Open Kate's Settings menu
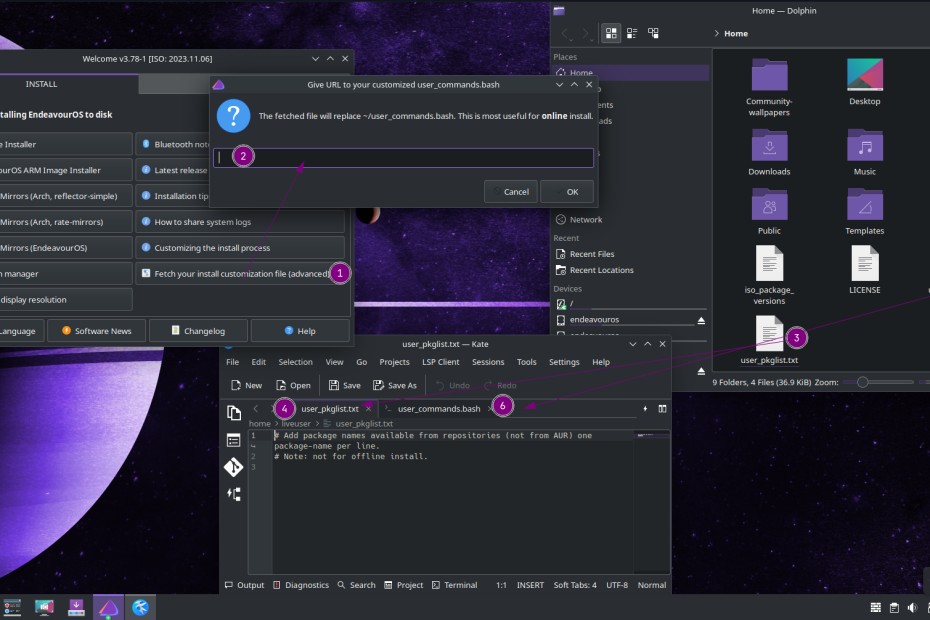The width and height of the screenshot is (930, 620). (x=564, y=362)
